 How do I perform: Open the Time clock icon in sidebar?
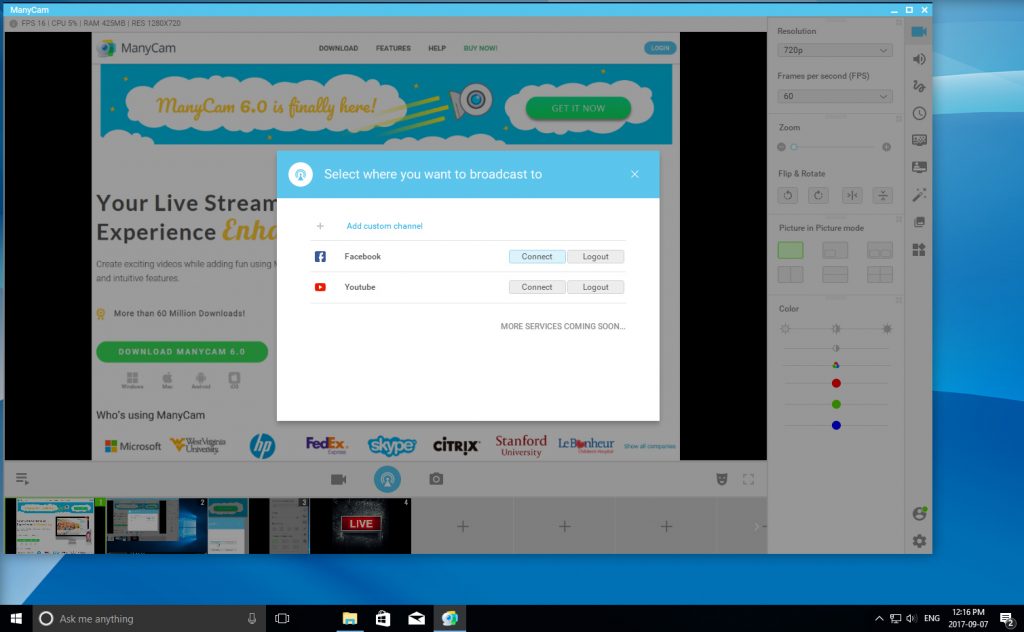919,114
